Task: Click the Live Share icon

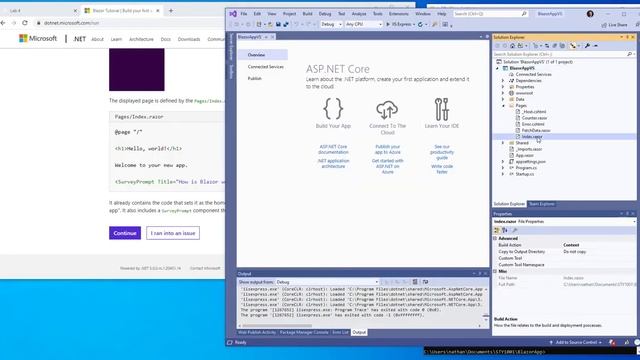Action: tap(604, 25)
